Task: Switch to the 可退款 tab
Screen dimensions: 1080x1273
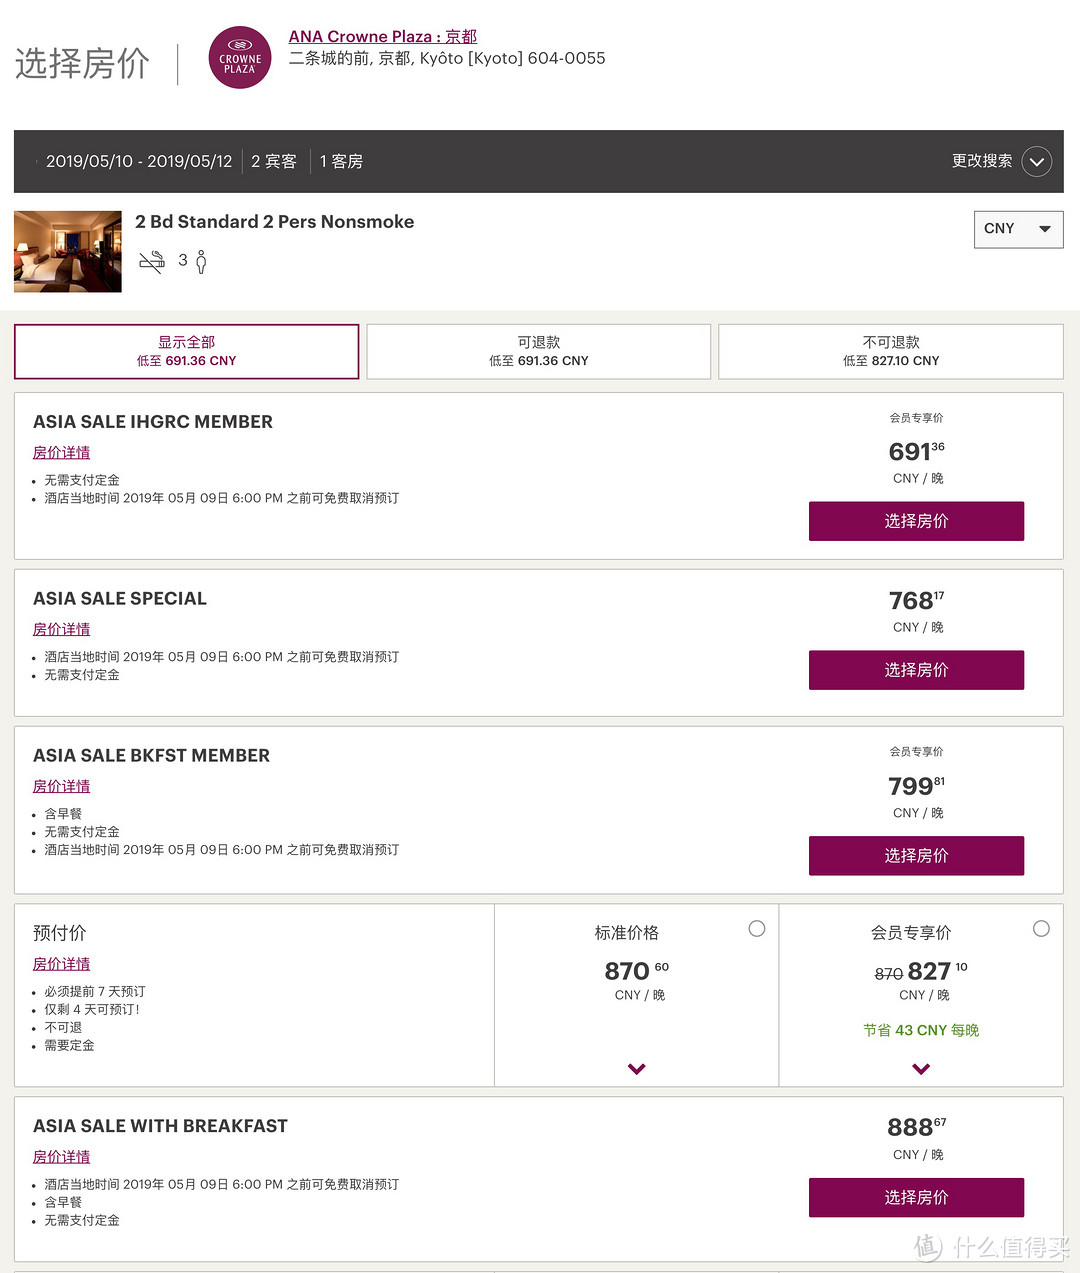Action: pos(538,351)
